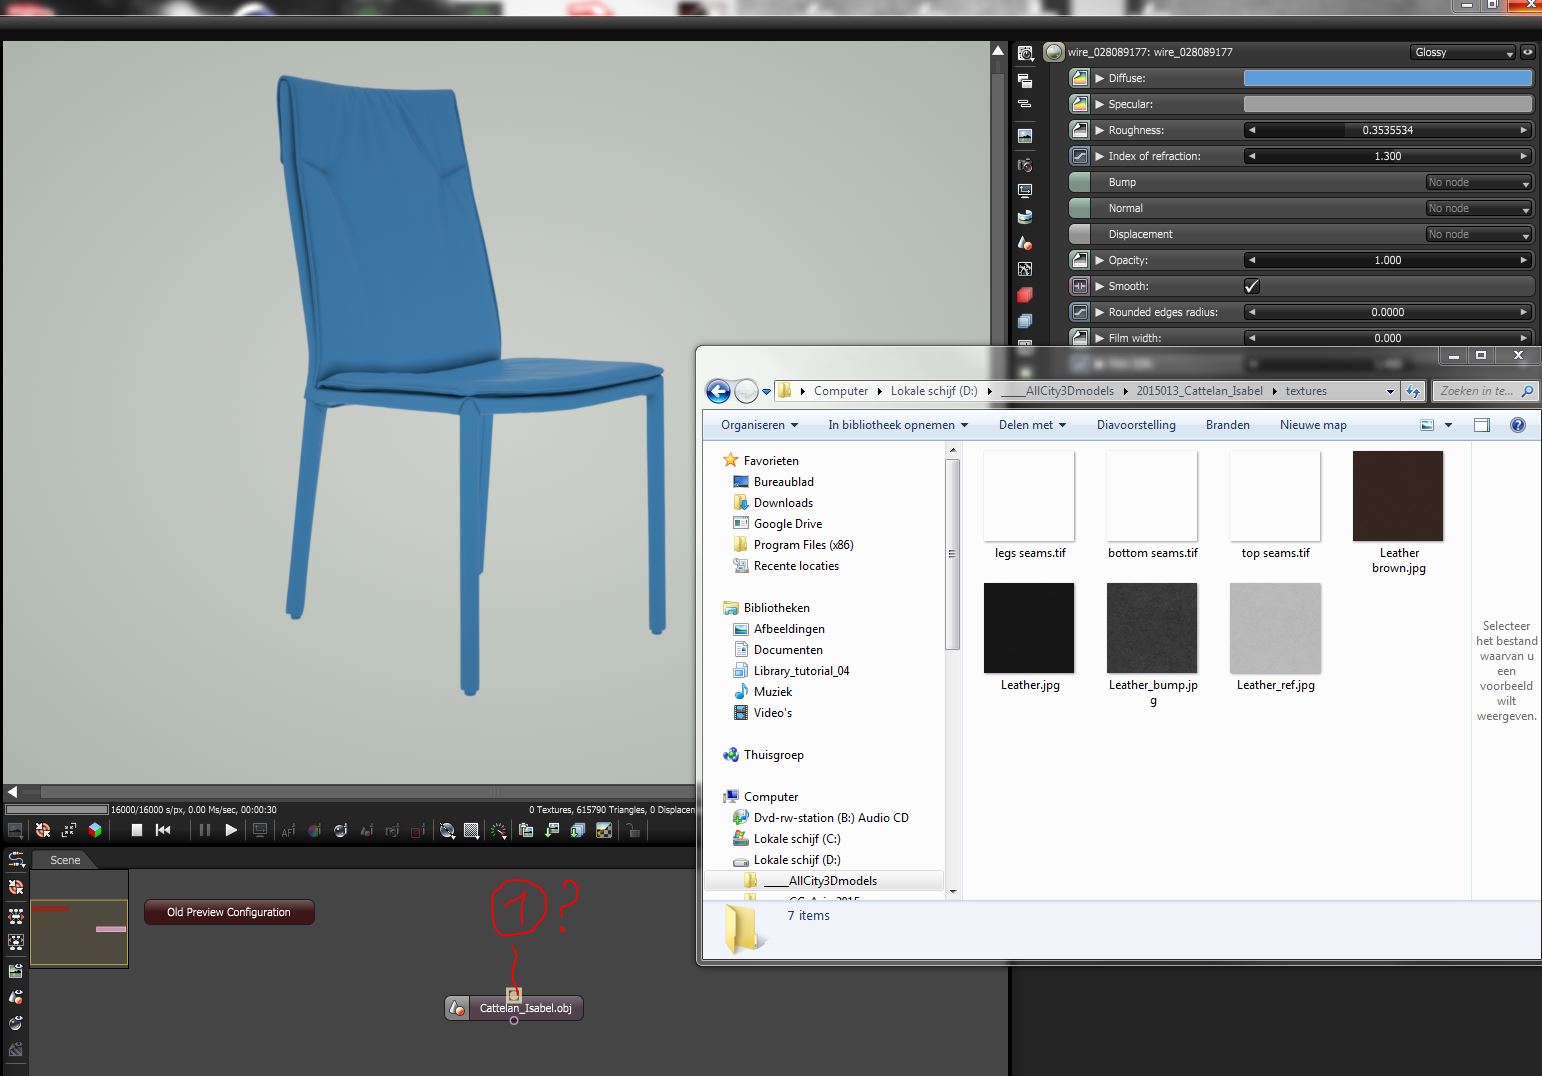The height and width of the screenshot is (1076, 1542).
Task: Open the Bump node dropdown
Action: (x=1479, y=182)
